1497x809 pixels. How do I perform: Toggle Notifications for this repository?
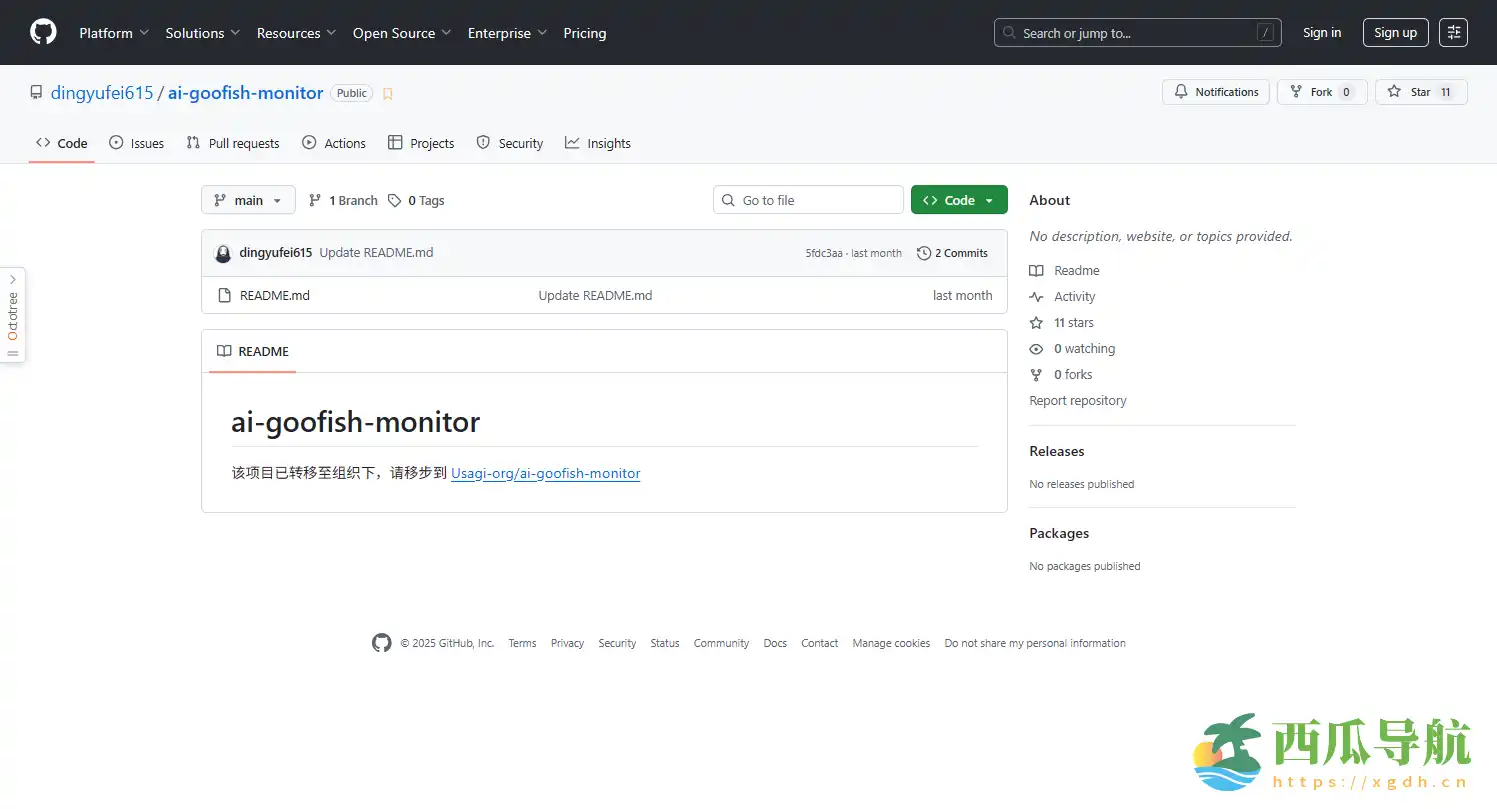[x=1216, y=92]
